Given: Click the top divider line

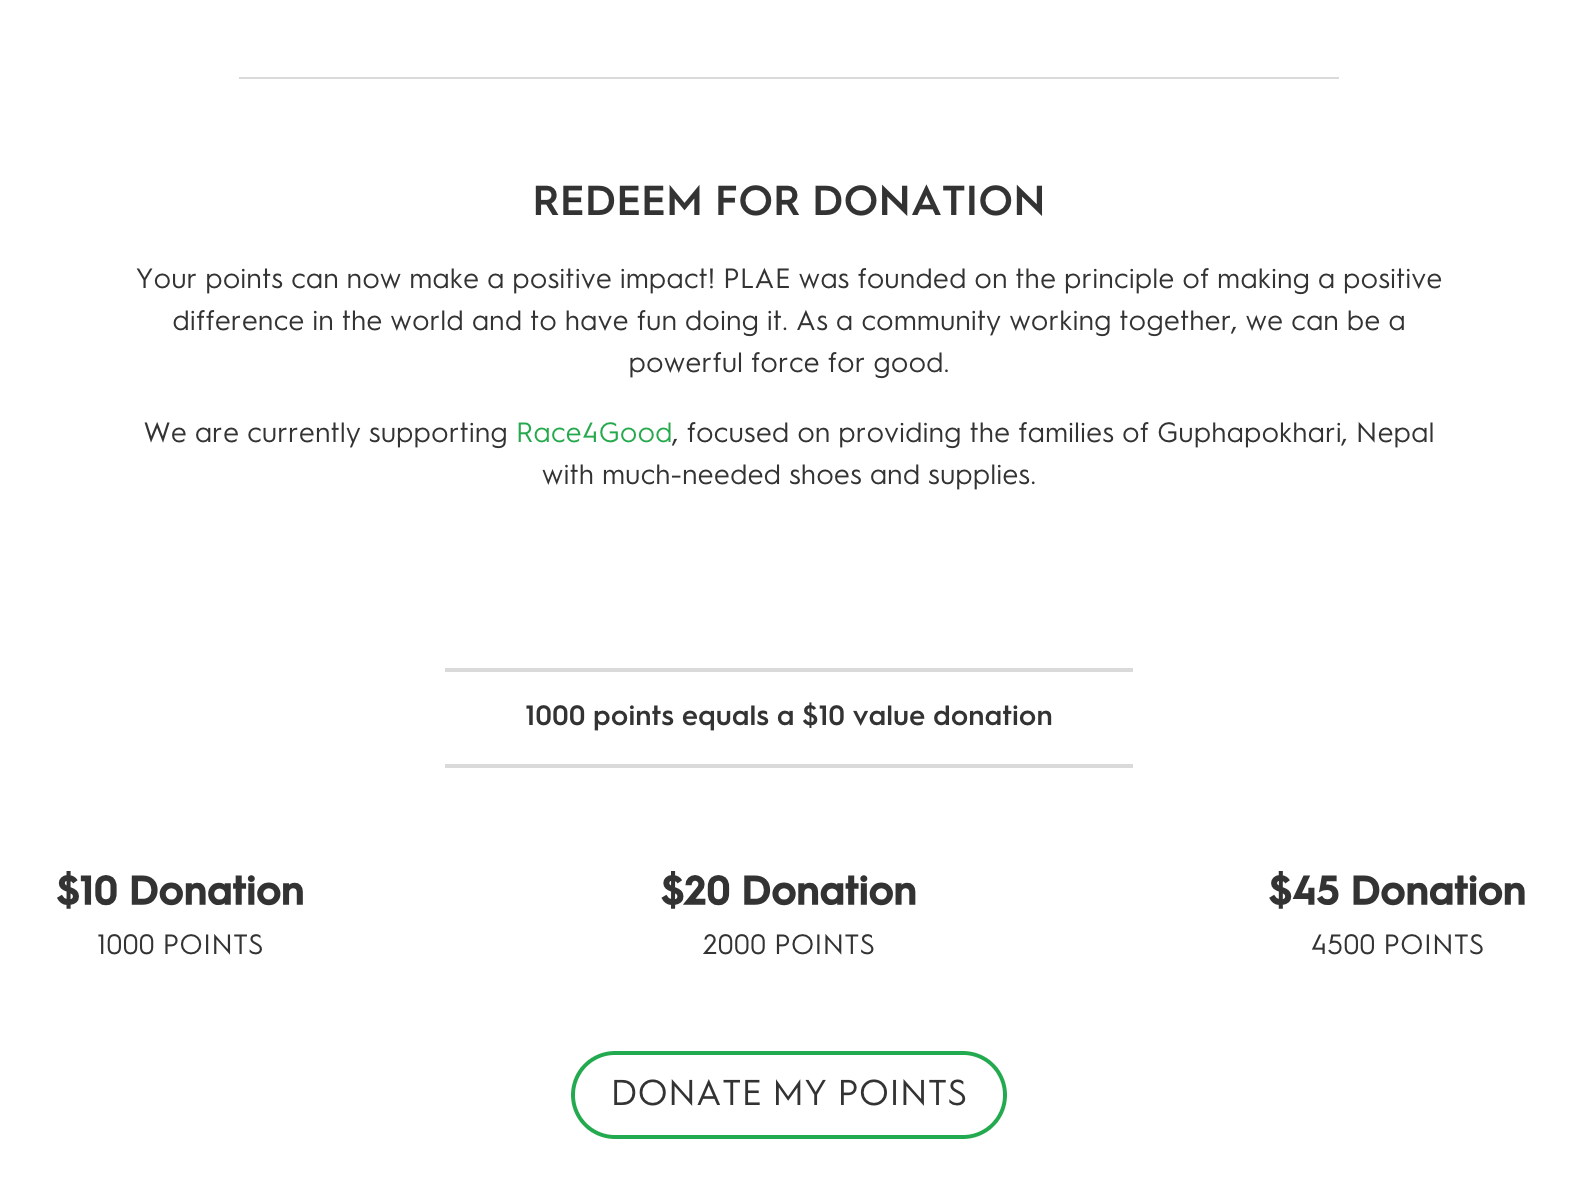Looking at the screenshot, I should 789,73.
